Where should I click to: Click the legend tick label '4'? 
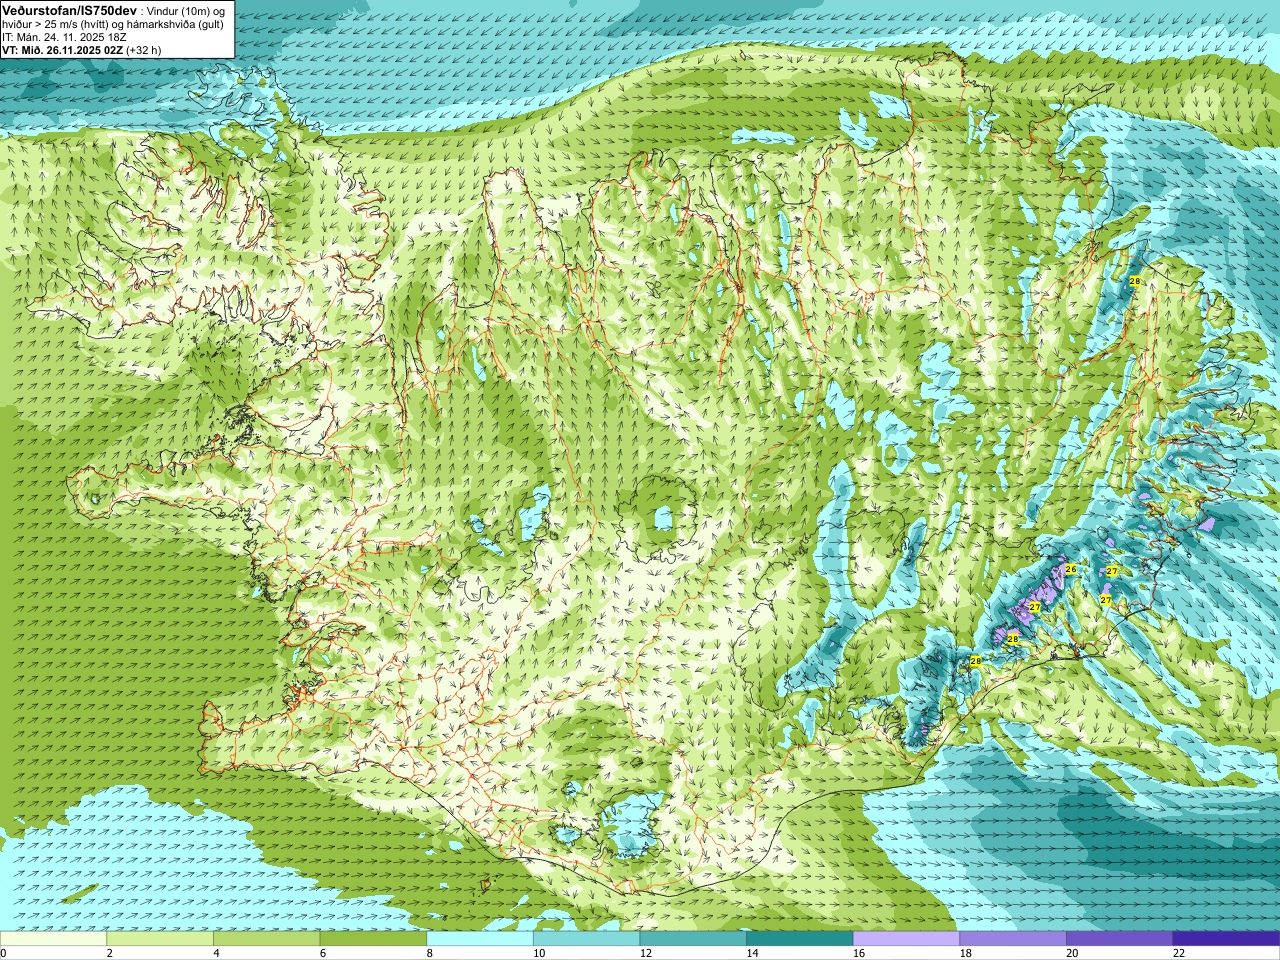[x=216, y=953]
